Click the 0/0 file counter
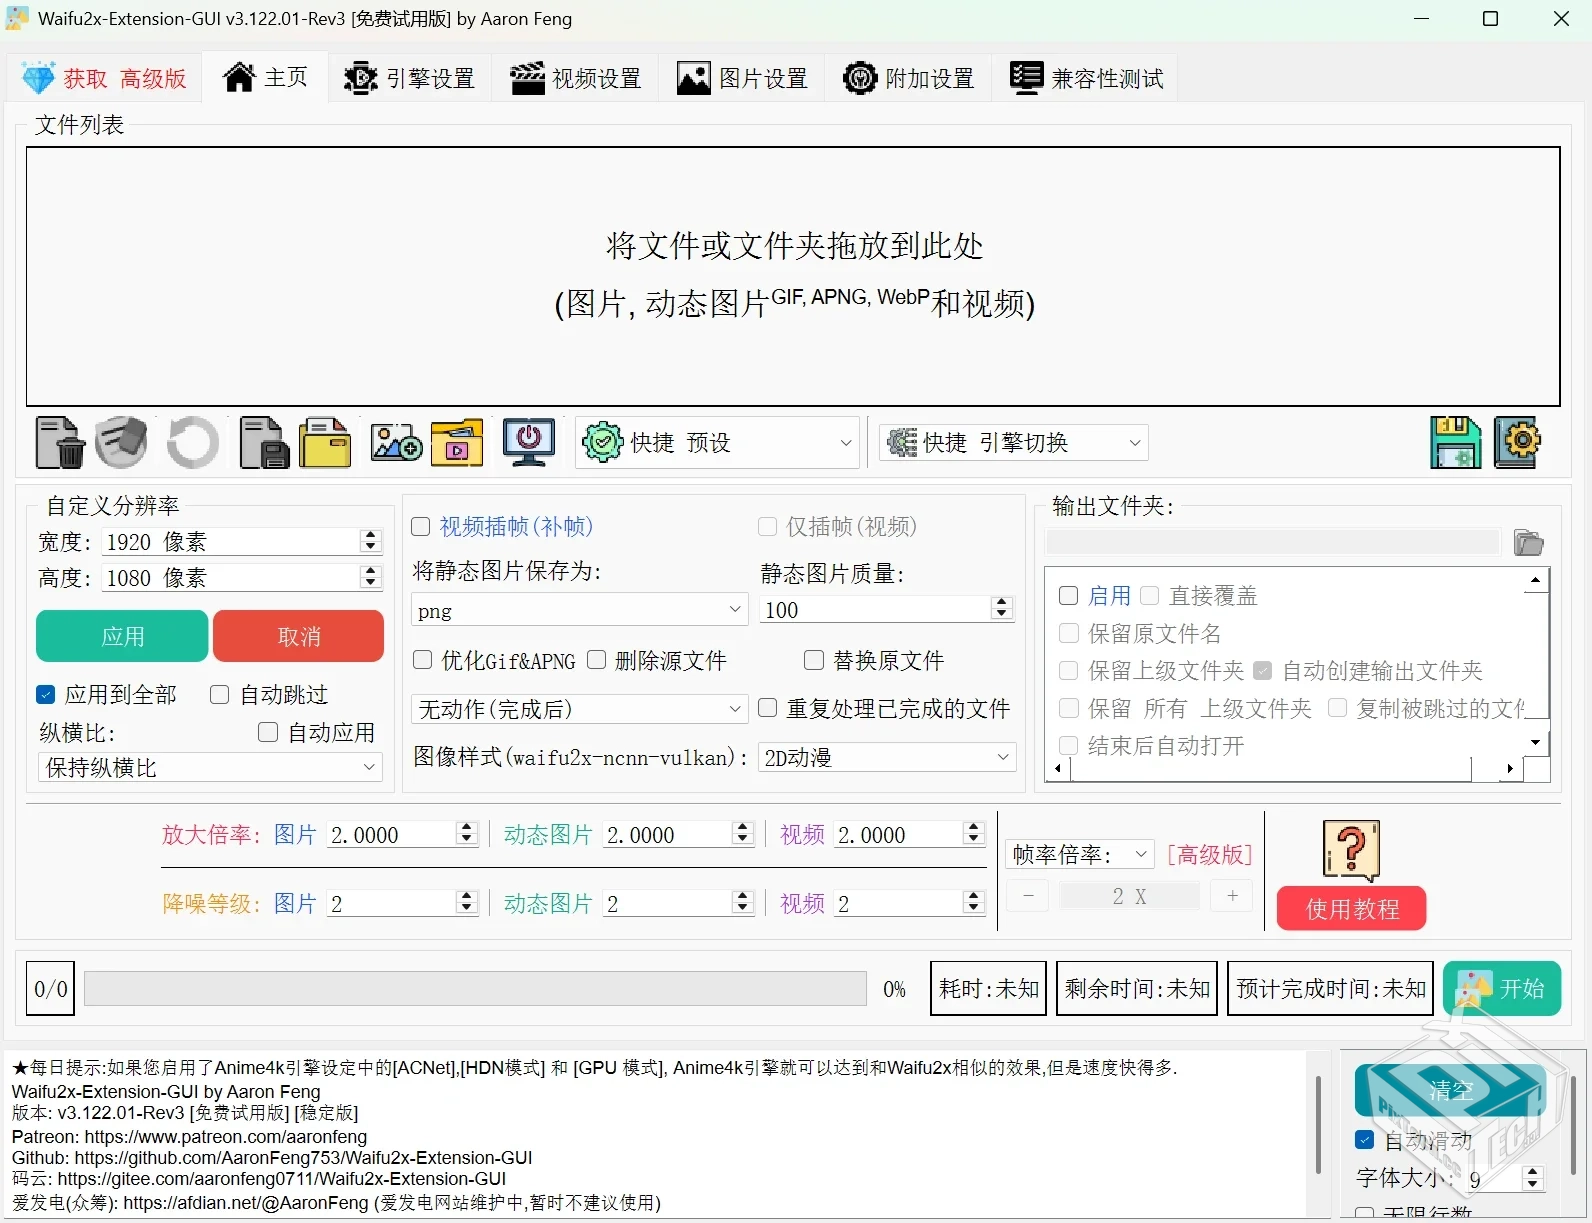The height and width of the screenshot is (1223, 1592). (x=50, y=988)
